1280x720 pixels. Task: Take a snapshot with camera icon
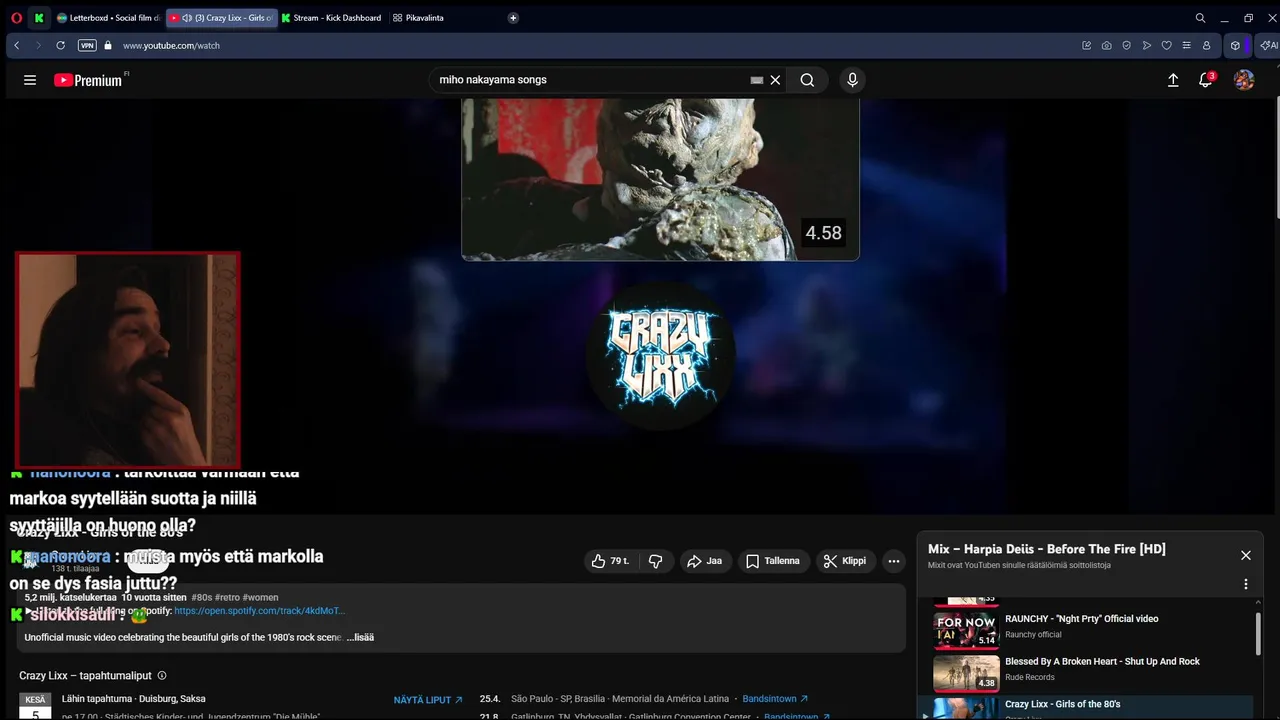(x=1106, y=45)
